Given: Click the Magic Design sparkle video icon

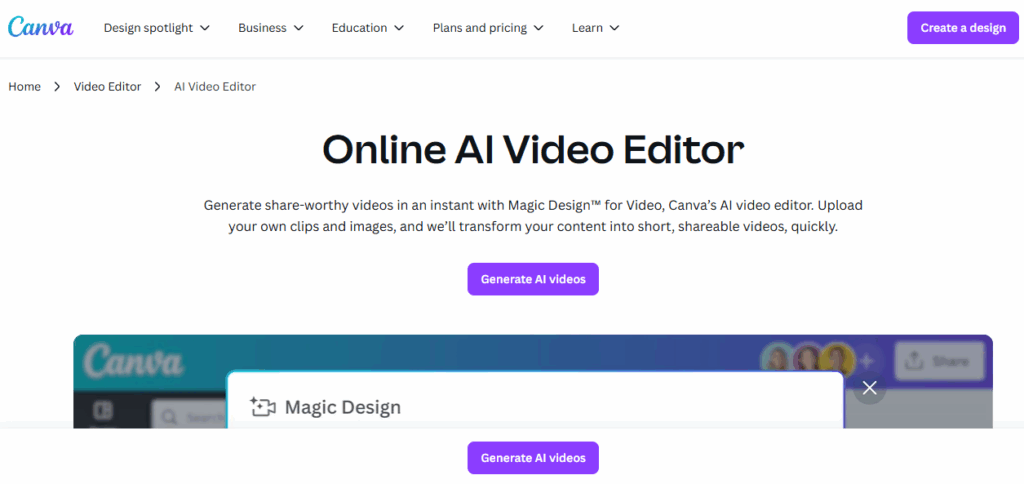Looking at the screenshot, I should tap(263, 408).
